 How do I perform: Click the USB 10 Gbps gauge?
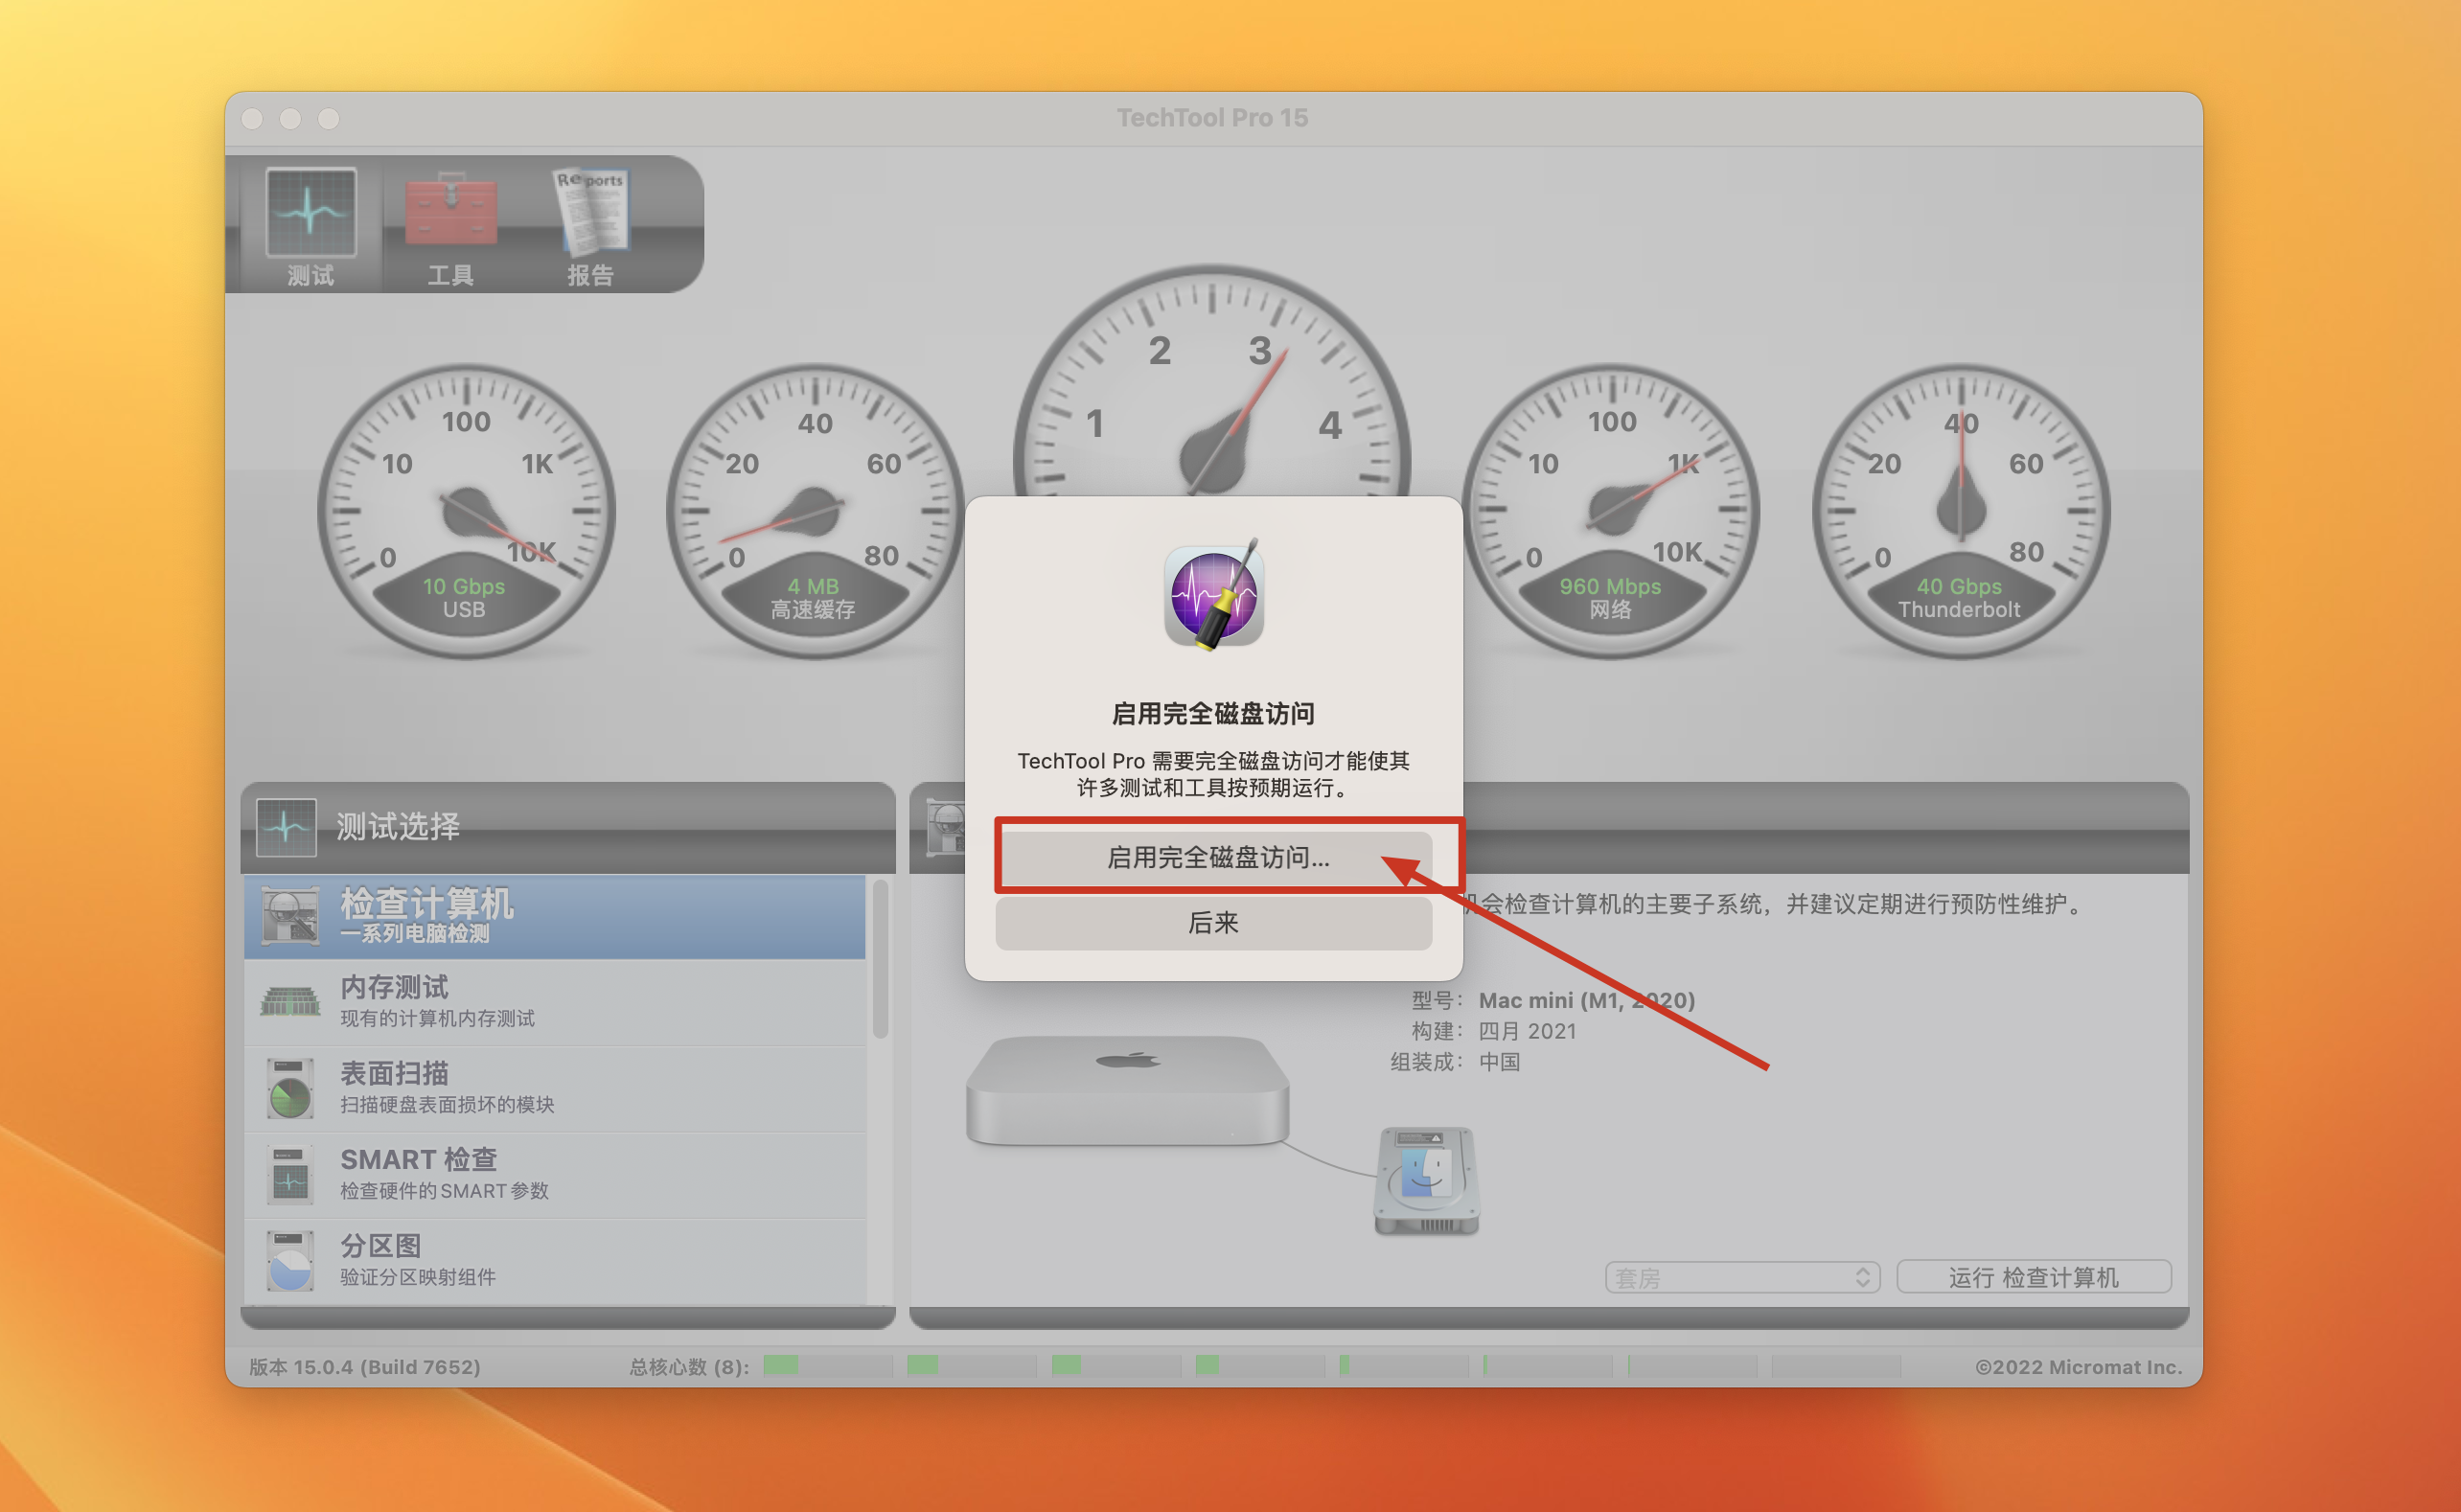pos(466,510)
